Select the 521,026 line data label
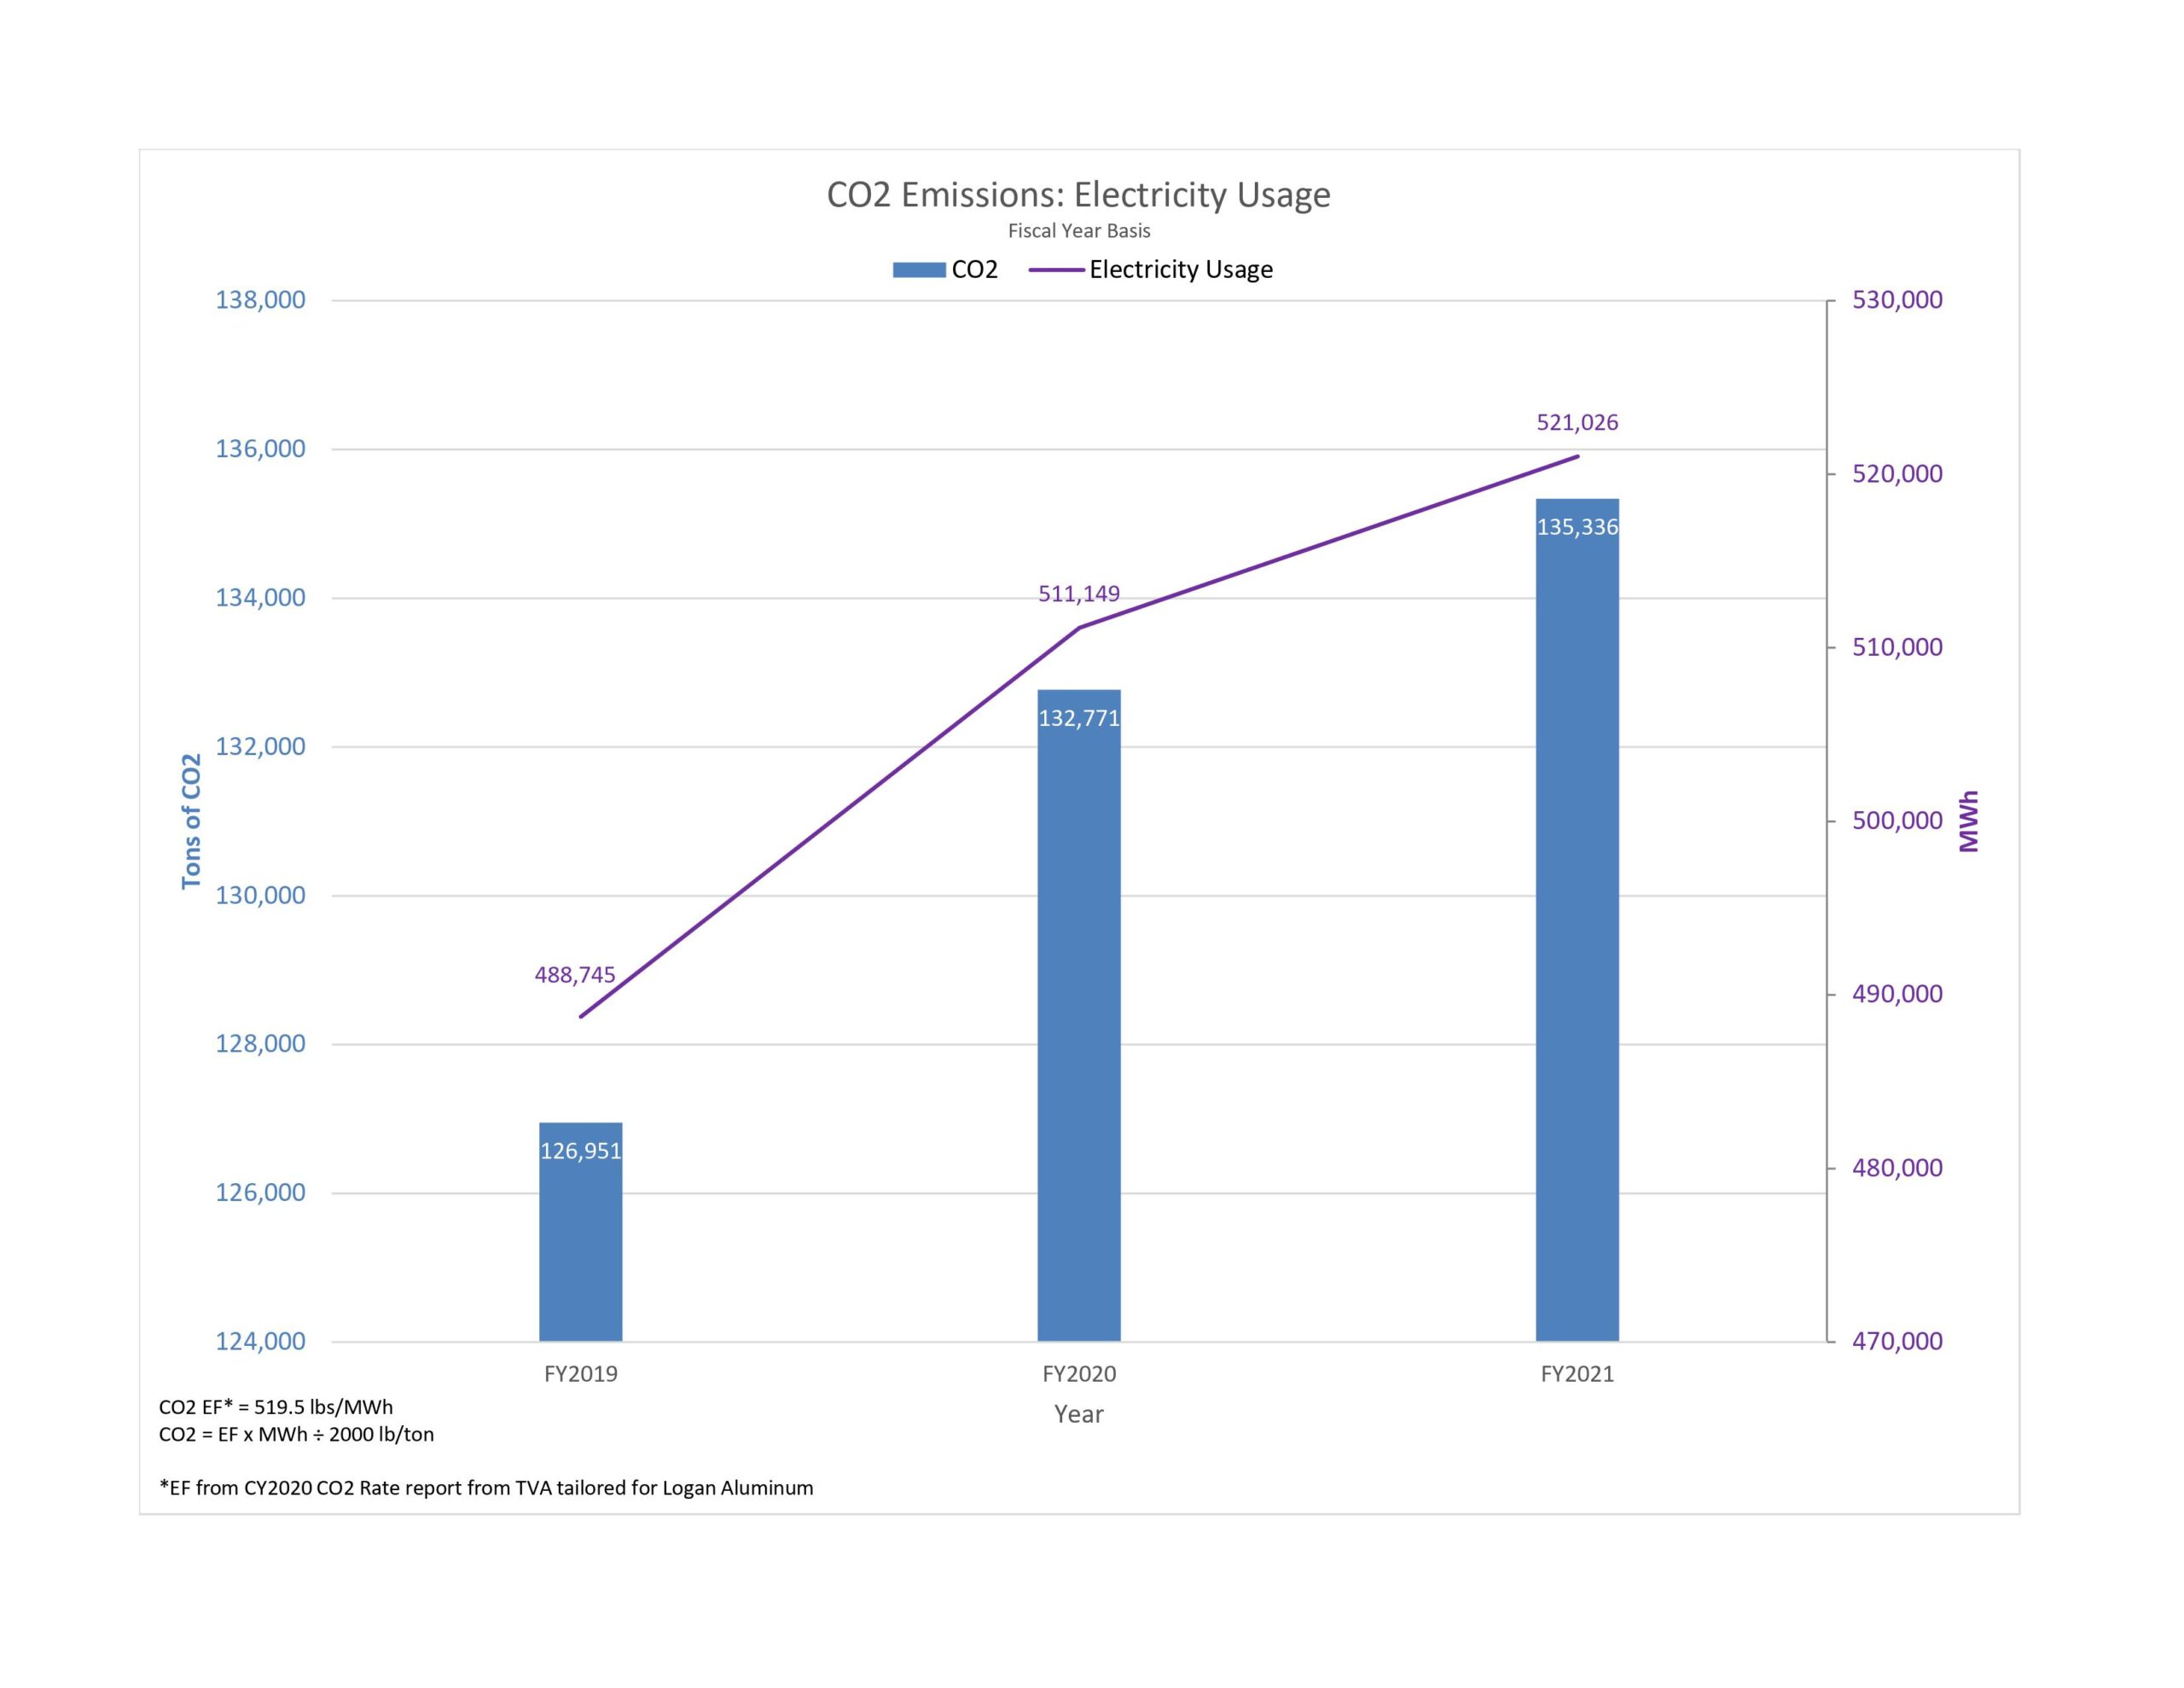 [1577, 422]
